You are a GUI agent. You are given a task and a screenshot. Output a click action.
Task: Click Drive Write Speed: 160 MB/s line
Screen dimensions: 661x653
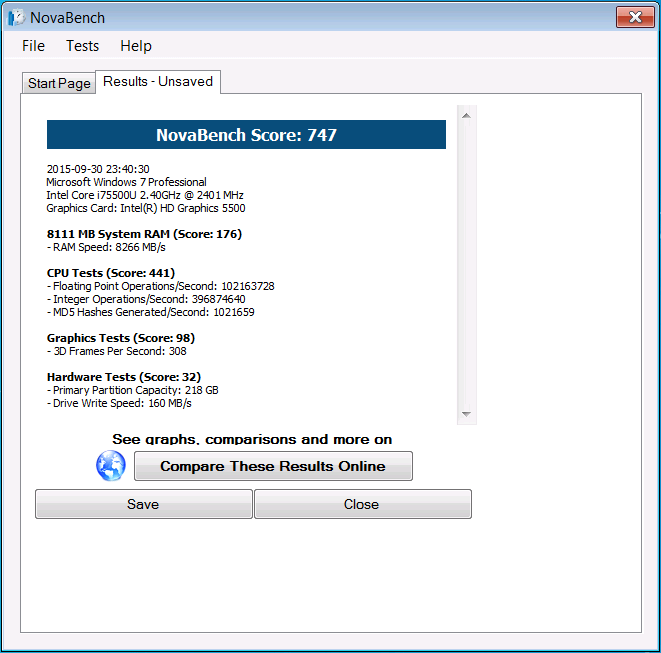pos(119,403)
